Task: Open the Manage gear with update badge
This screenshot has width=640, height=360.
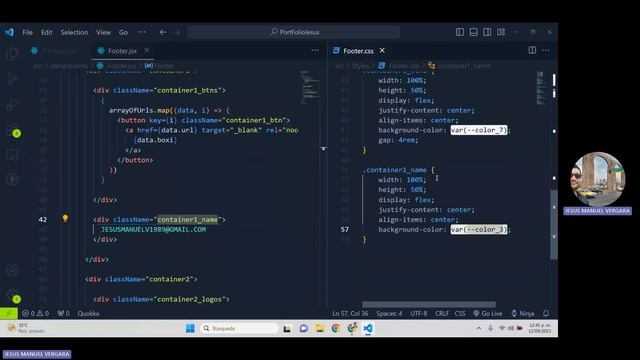Action: (x=13, y=297)
